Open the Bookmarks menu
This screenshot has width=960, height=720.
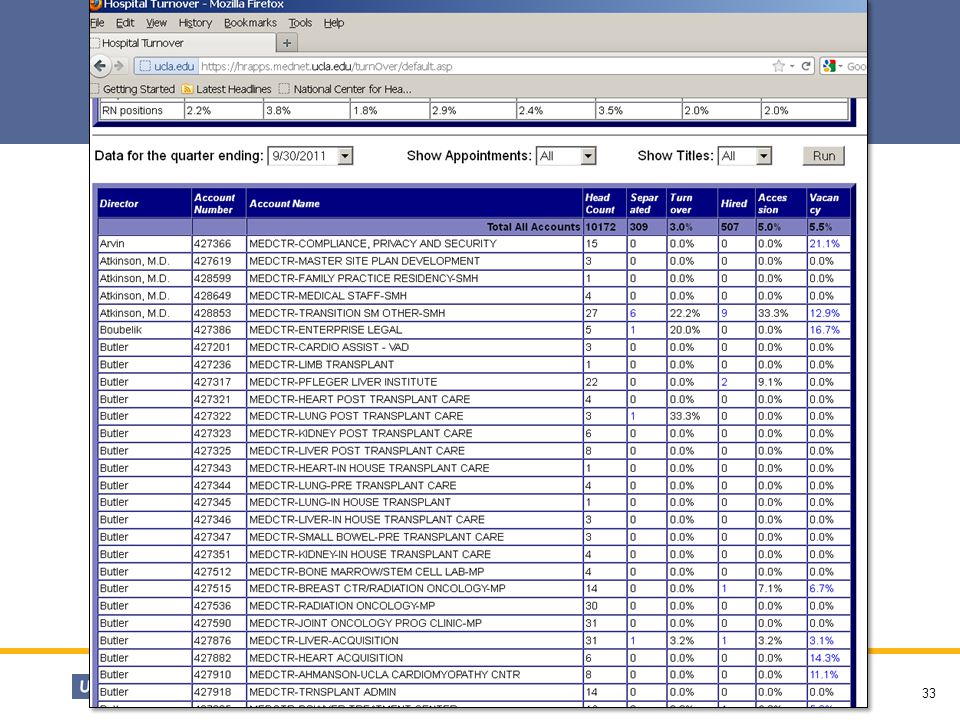pyautogui.click(x=250, y=23)
